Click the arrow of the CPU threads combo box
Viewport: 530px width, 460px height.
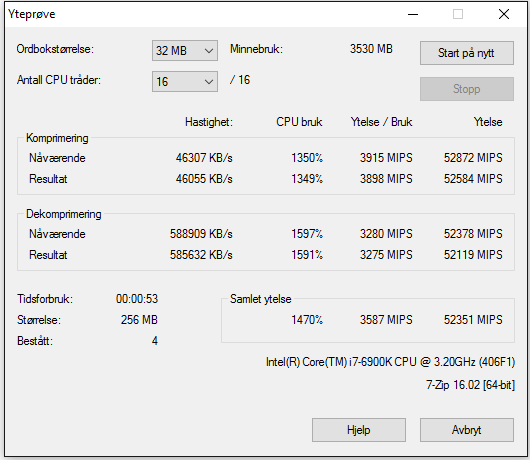[209, 82]
